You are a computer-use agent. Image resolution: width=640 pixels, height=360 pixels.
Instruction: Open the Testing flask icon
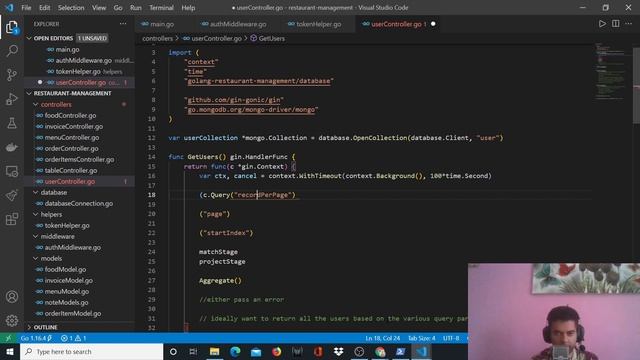coord(12,123)
